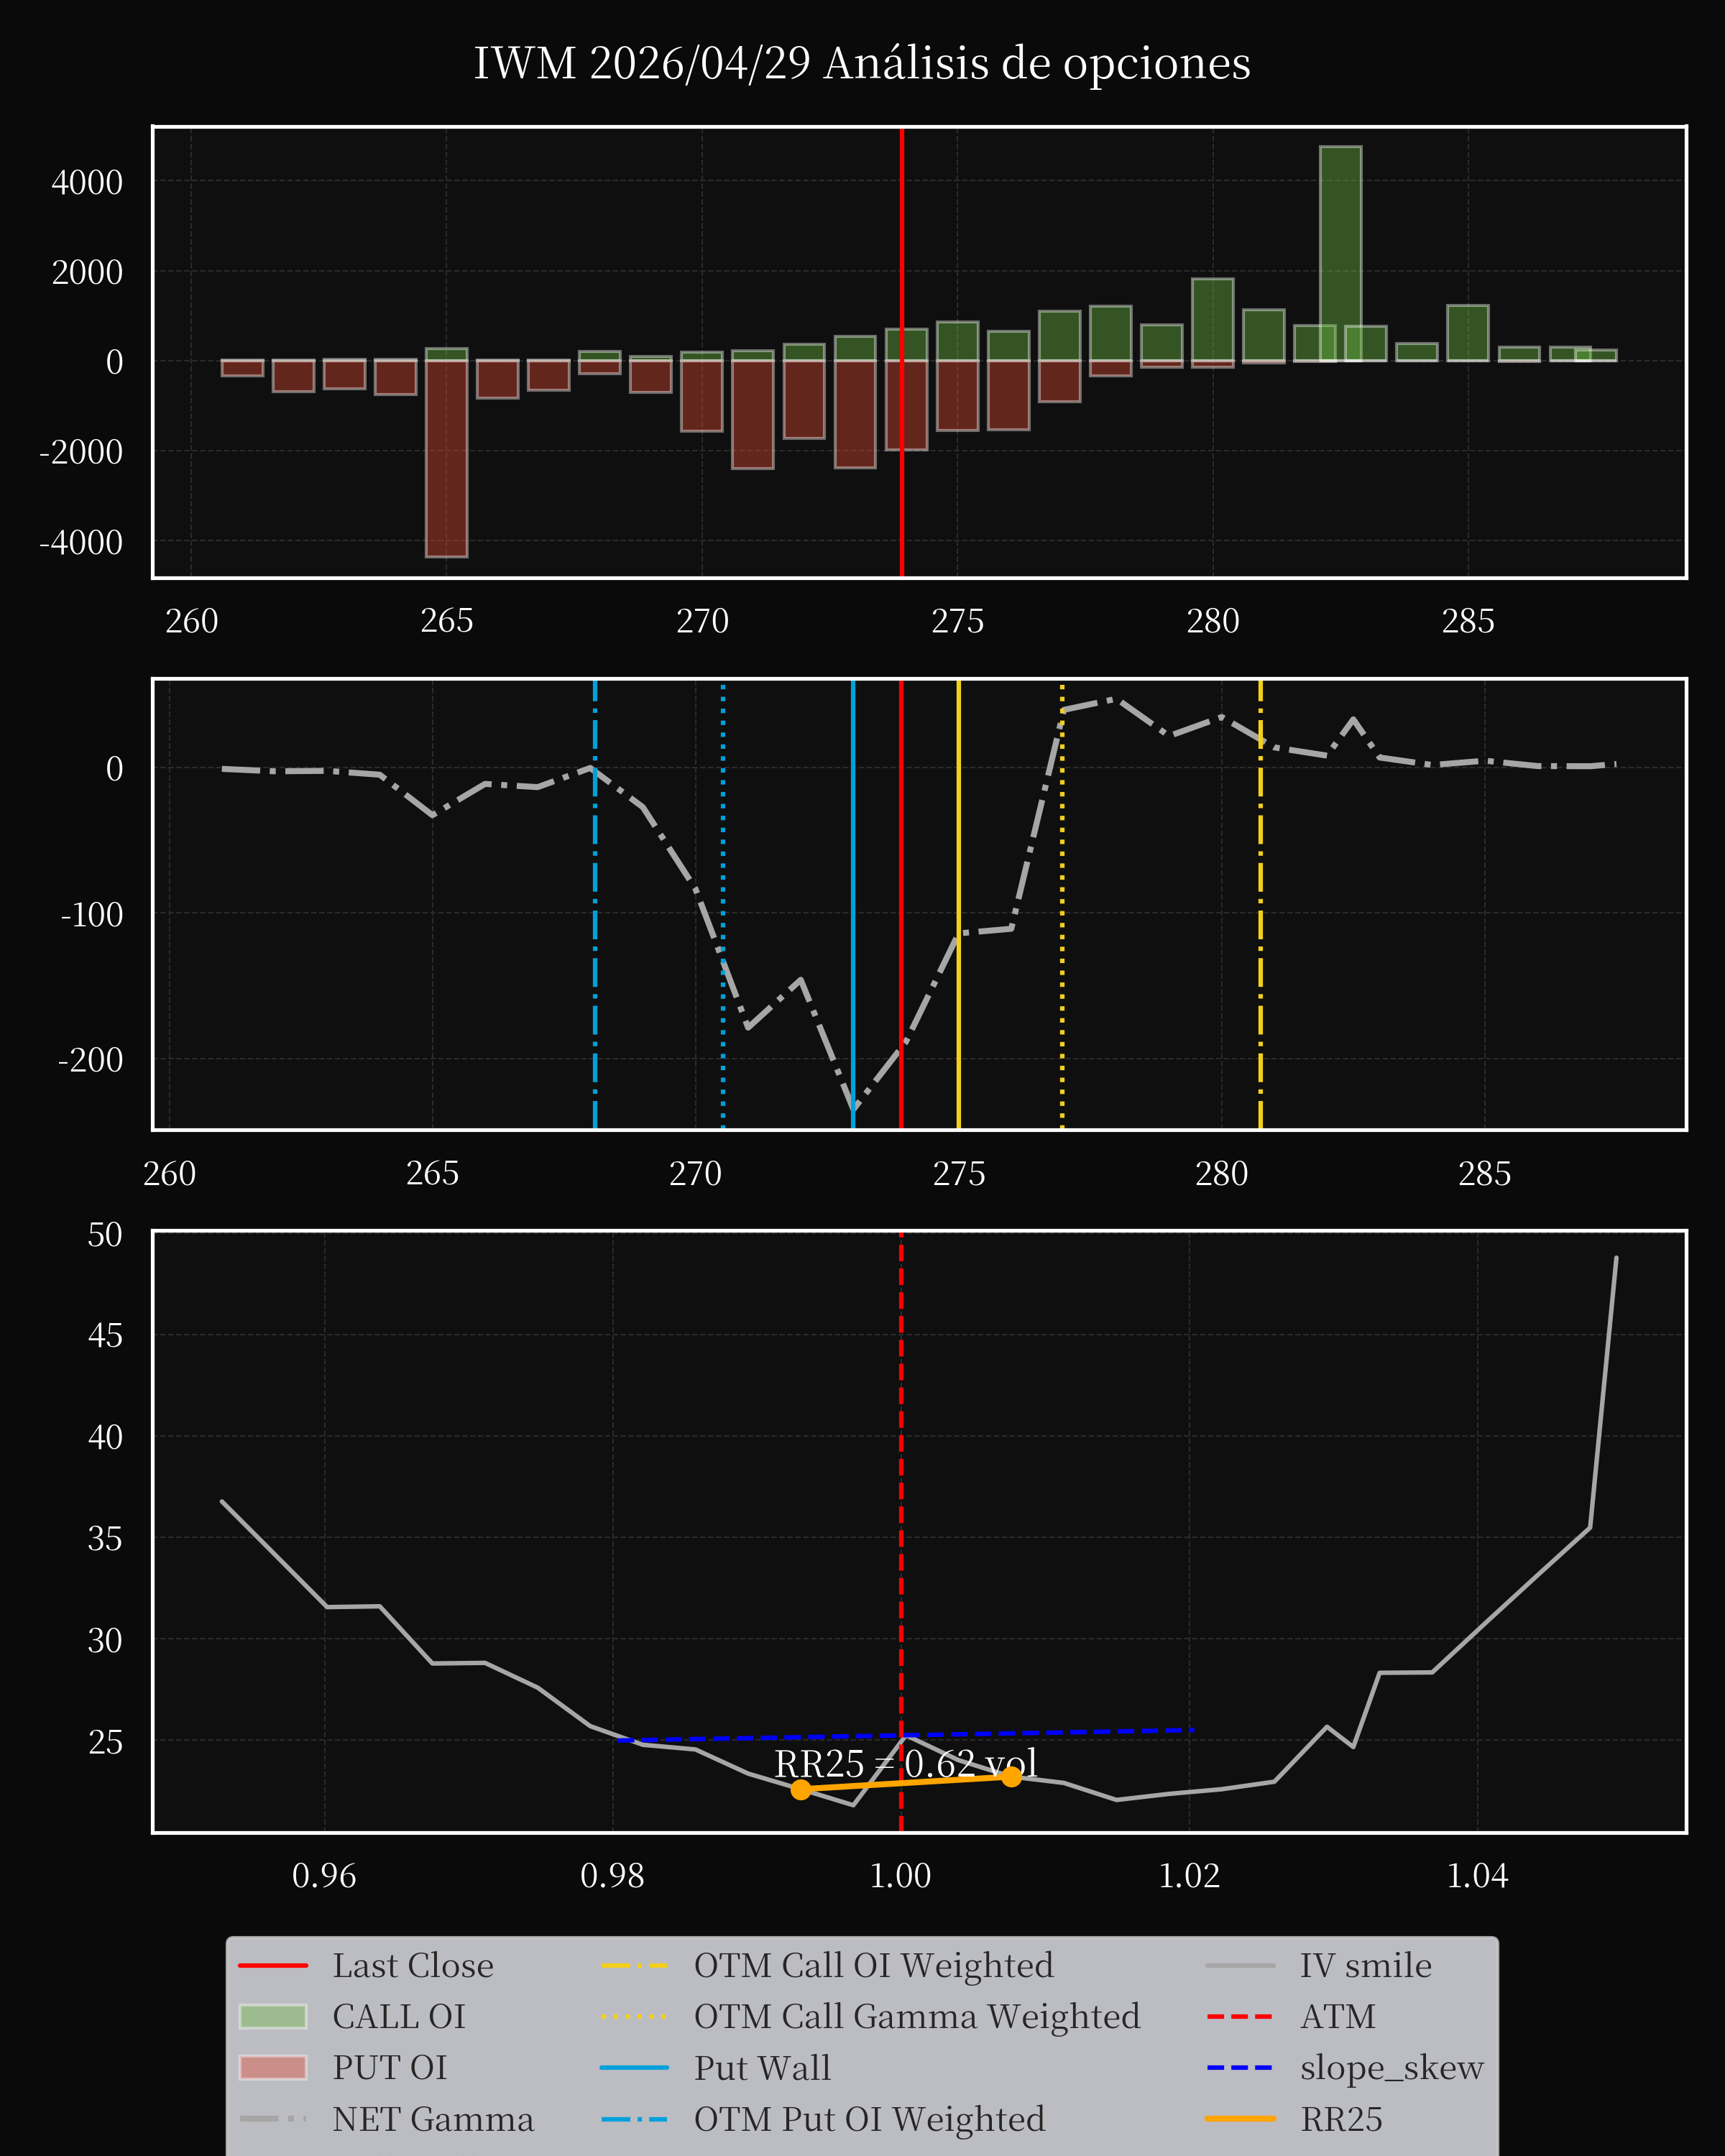Click the PUT OI red legend swatch
This screenshot has height=2156, width=1725.
click(x=273, y=2068)
